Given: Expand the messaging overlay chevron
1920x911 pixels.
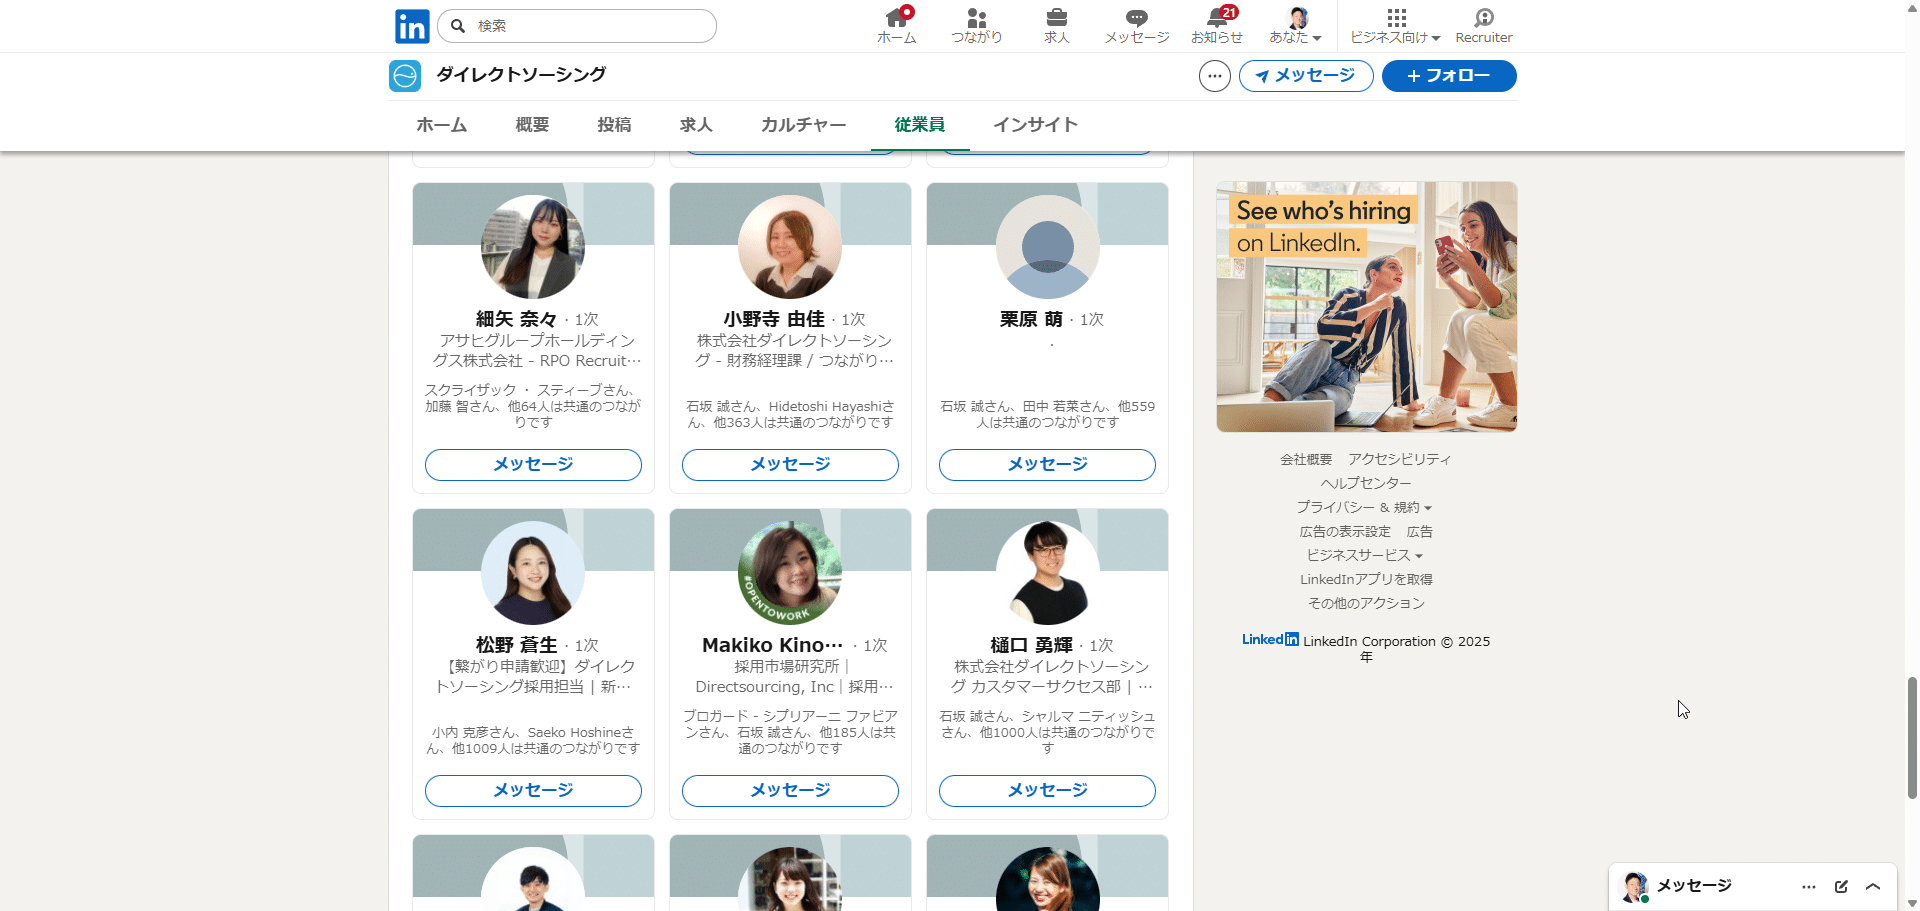Looking at the screenshot, I should [x=1873, y=887].
